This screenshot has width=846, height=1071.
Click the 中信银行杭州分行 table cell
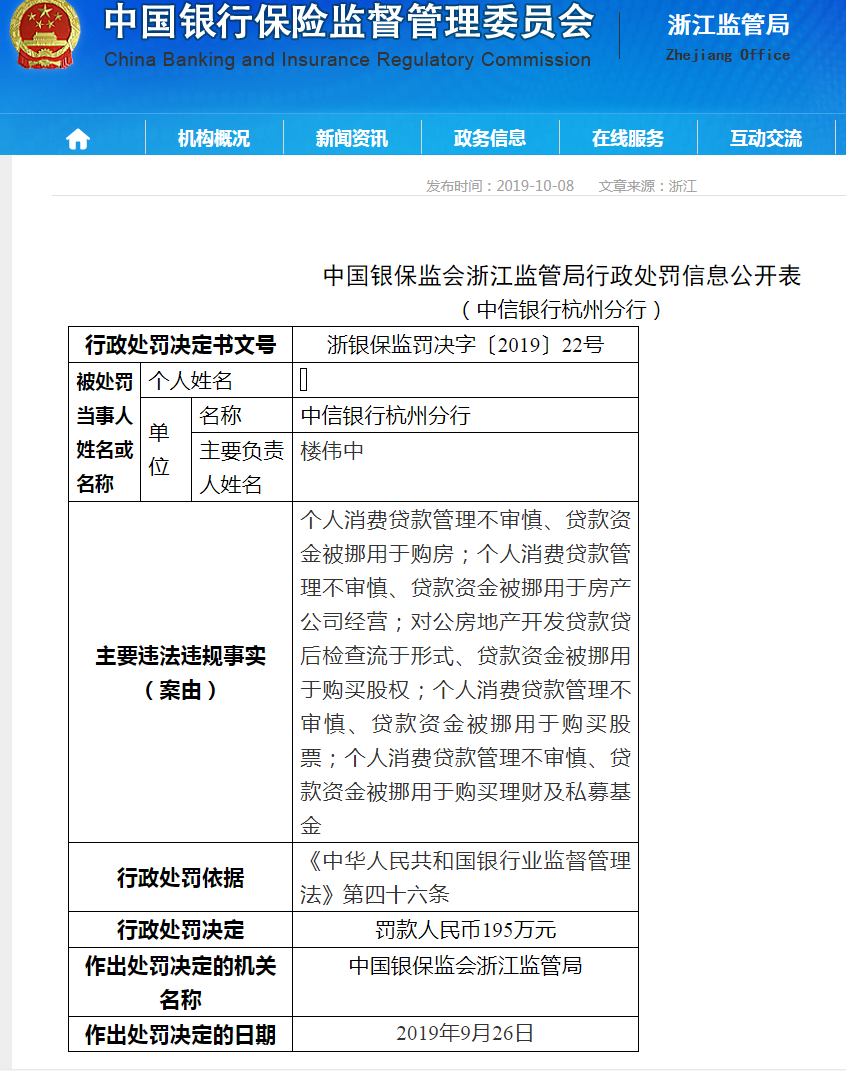pos(465,415)
